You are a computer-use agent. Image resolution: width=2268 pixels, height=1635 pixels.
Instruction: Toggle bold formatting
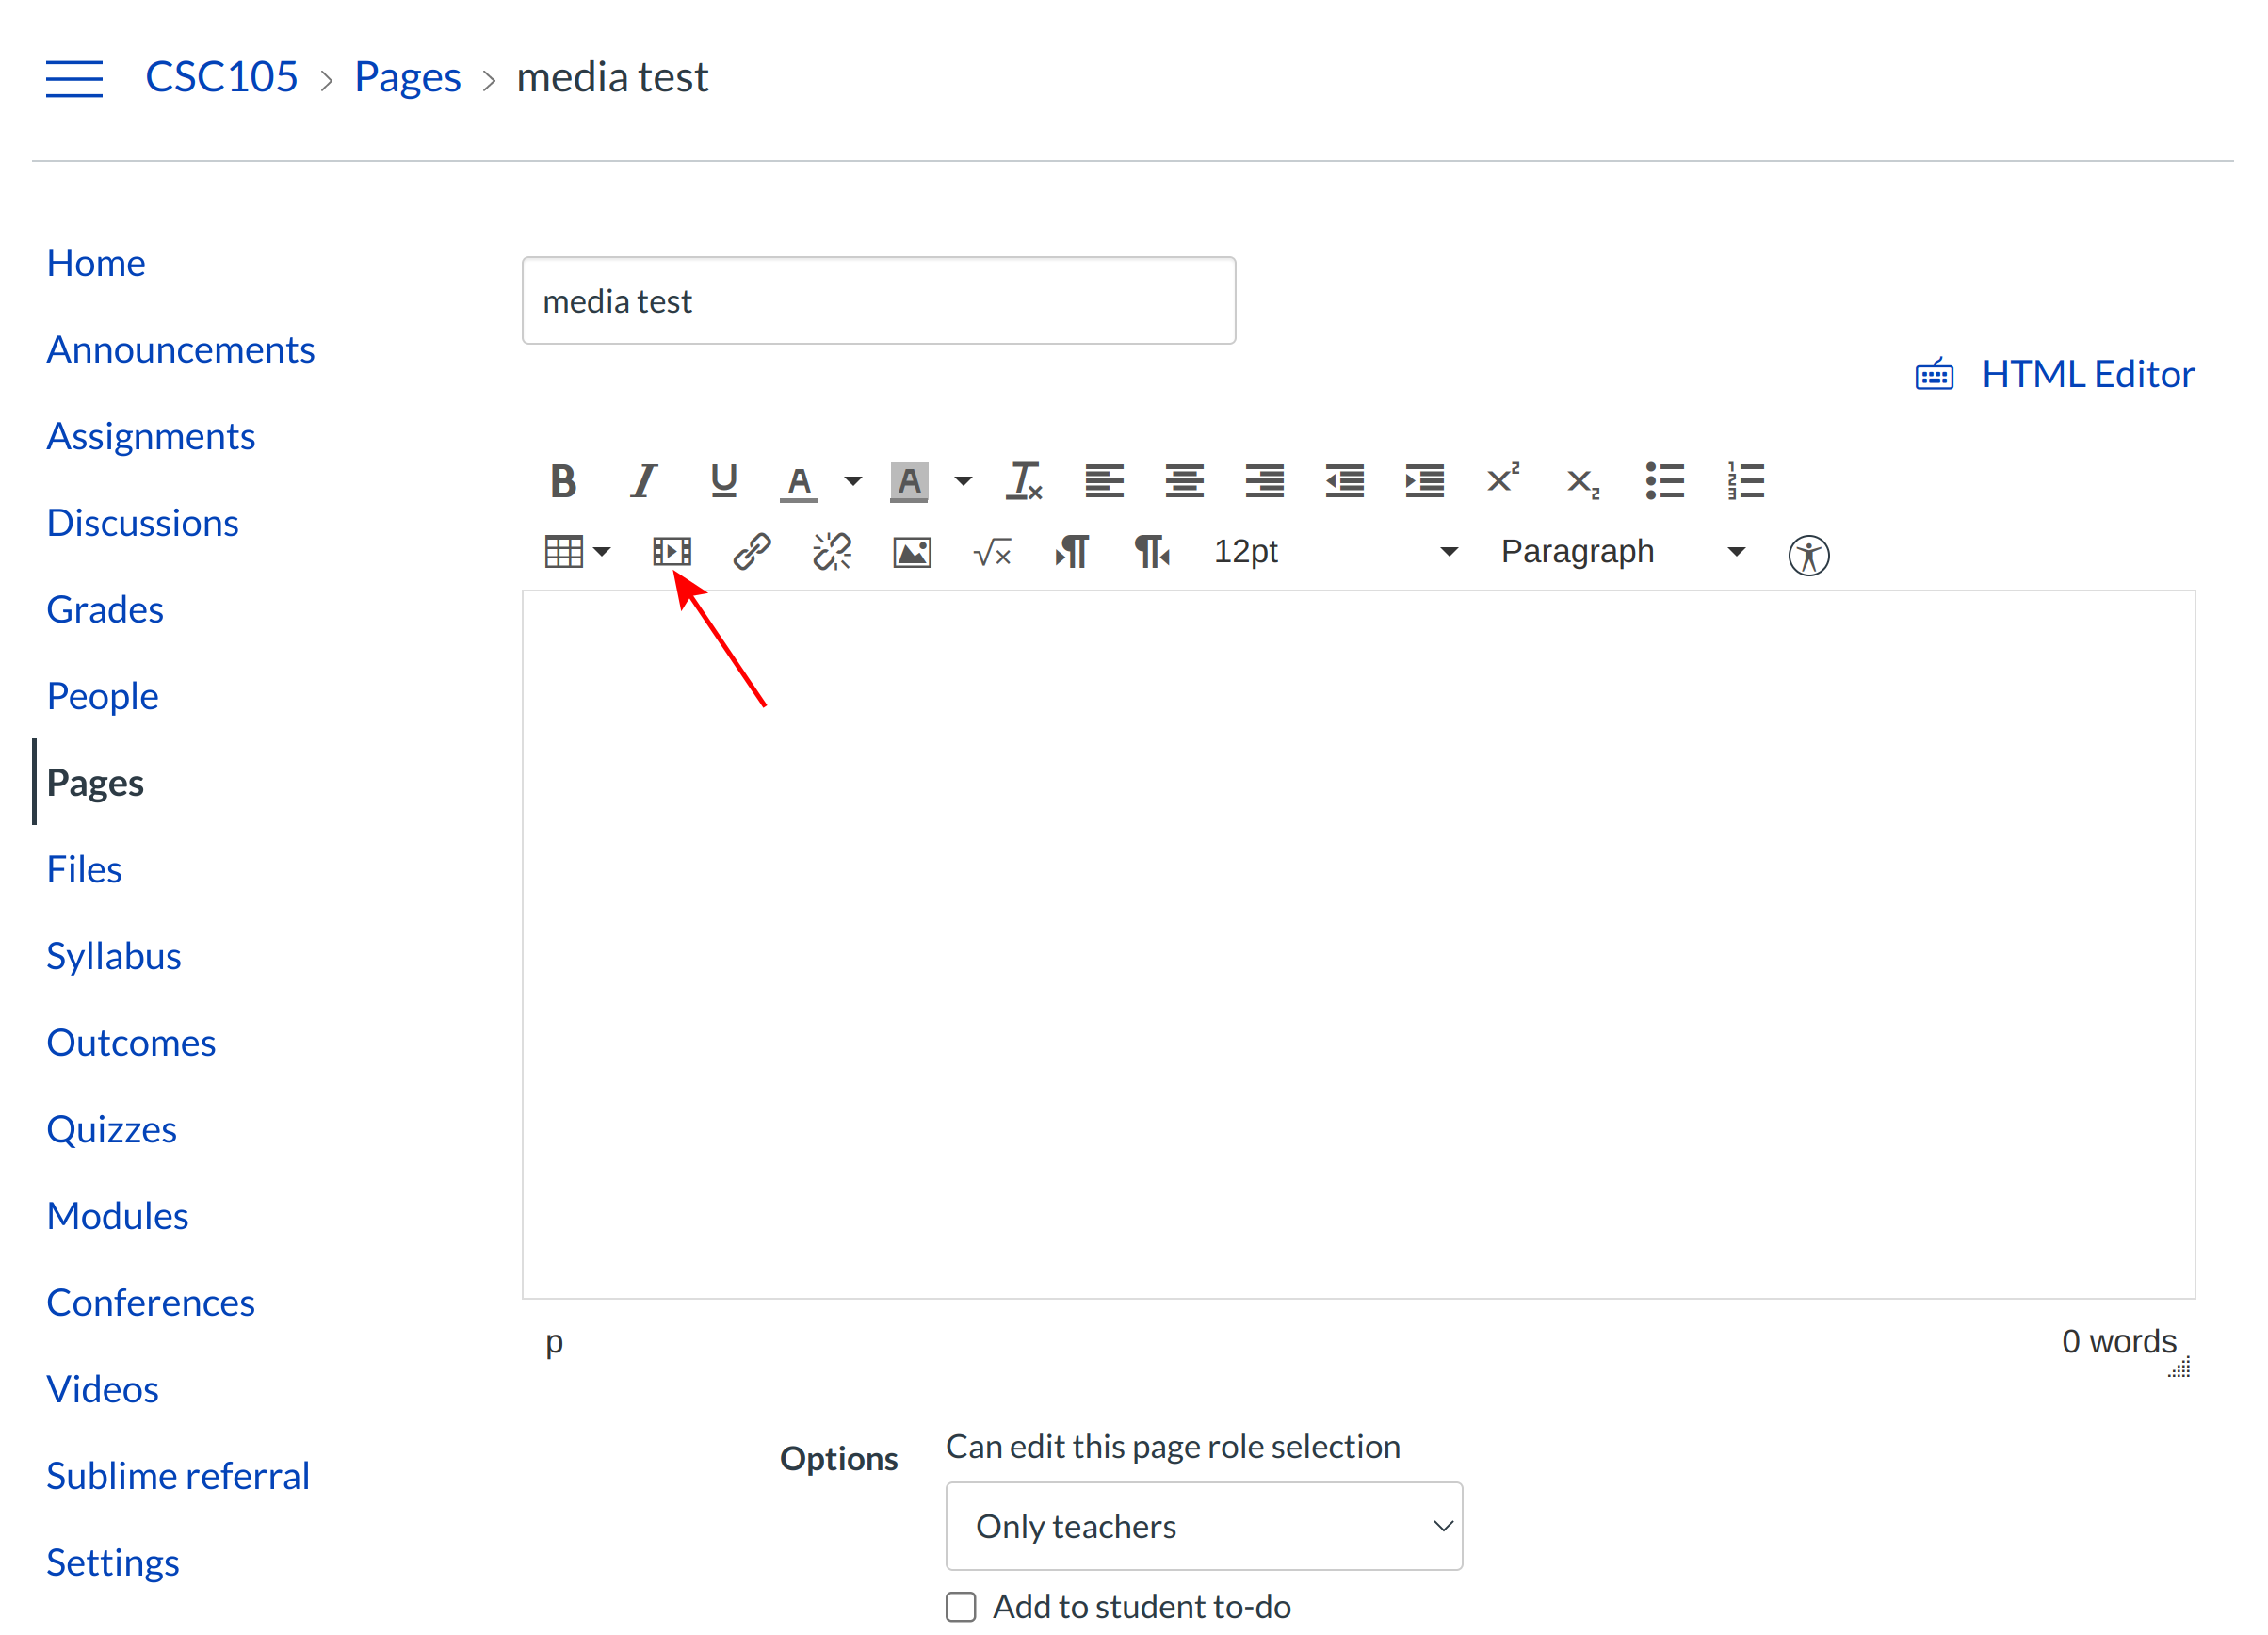pyautogui.click(x=563, y=481)
